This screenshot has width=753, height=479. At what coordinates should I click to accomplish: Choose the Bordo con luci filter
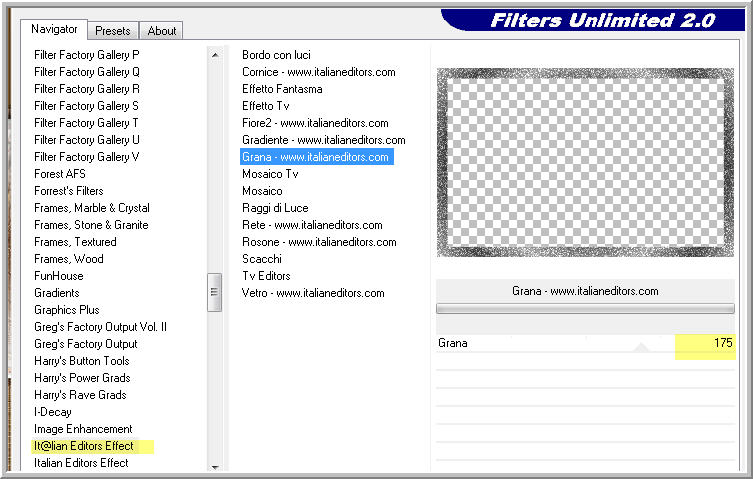(x=276, y=55)
